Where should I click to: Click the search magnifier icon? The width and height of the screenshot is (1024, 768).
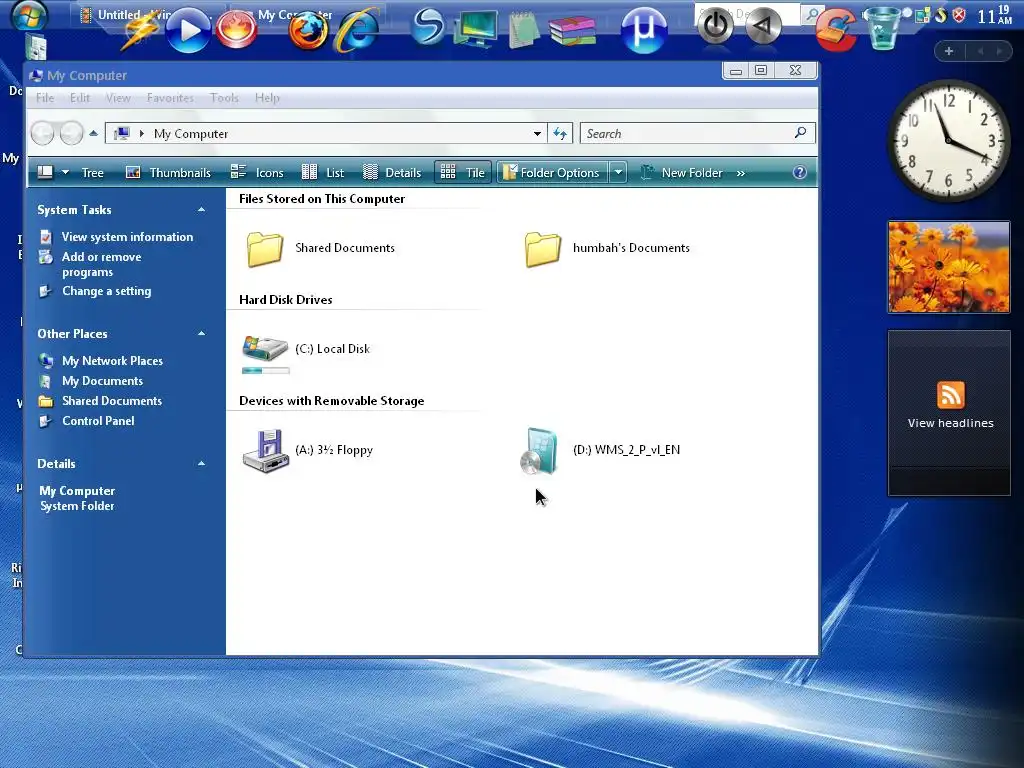click(800, 133)
